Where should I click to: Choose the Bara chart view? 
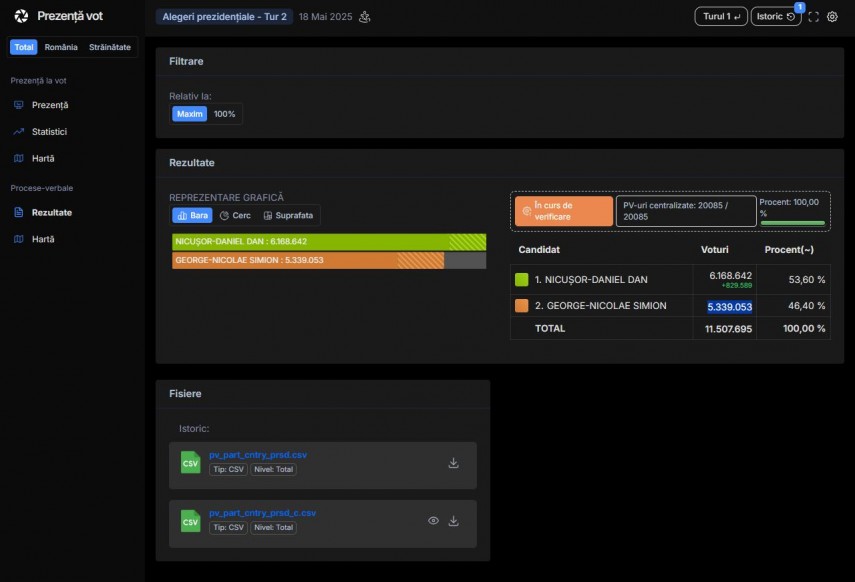pyautogui.click(x=192, y=215)
